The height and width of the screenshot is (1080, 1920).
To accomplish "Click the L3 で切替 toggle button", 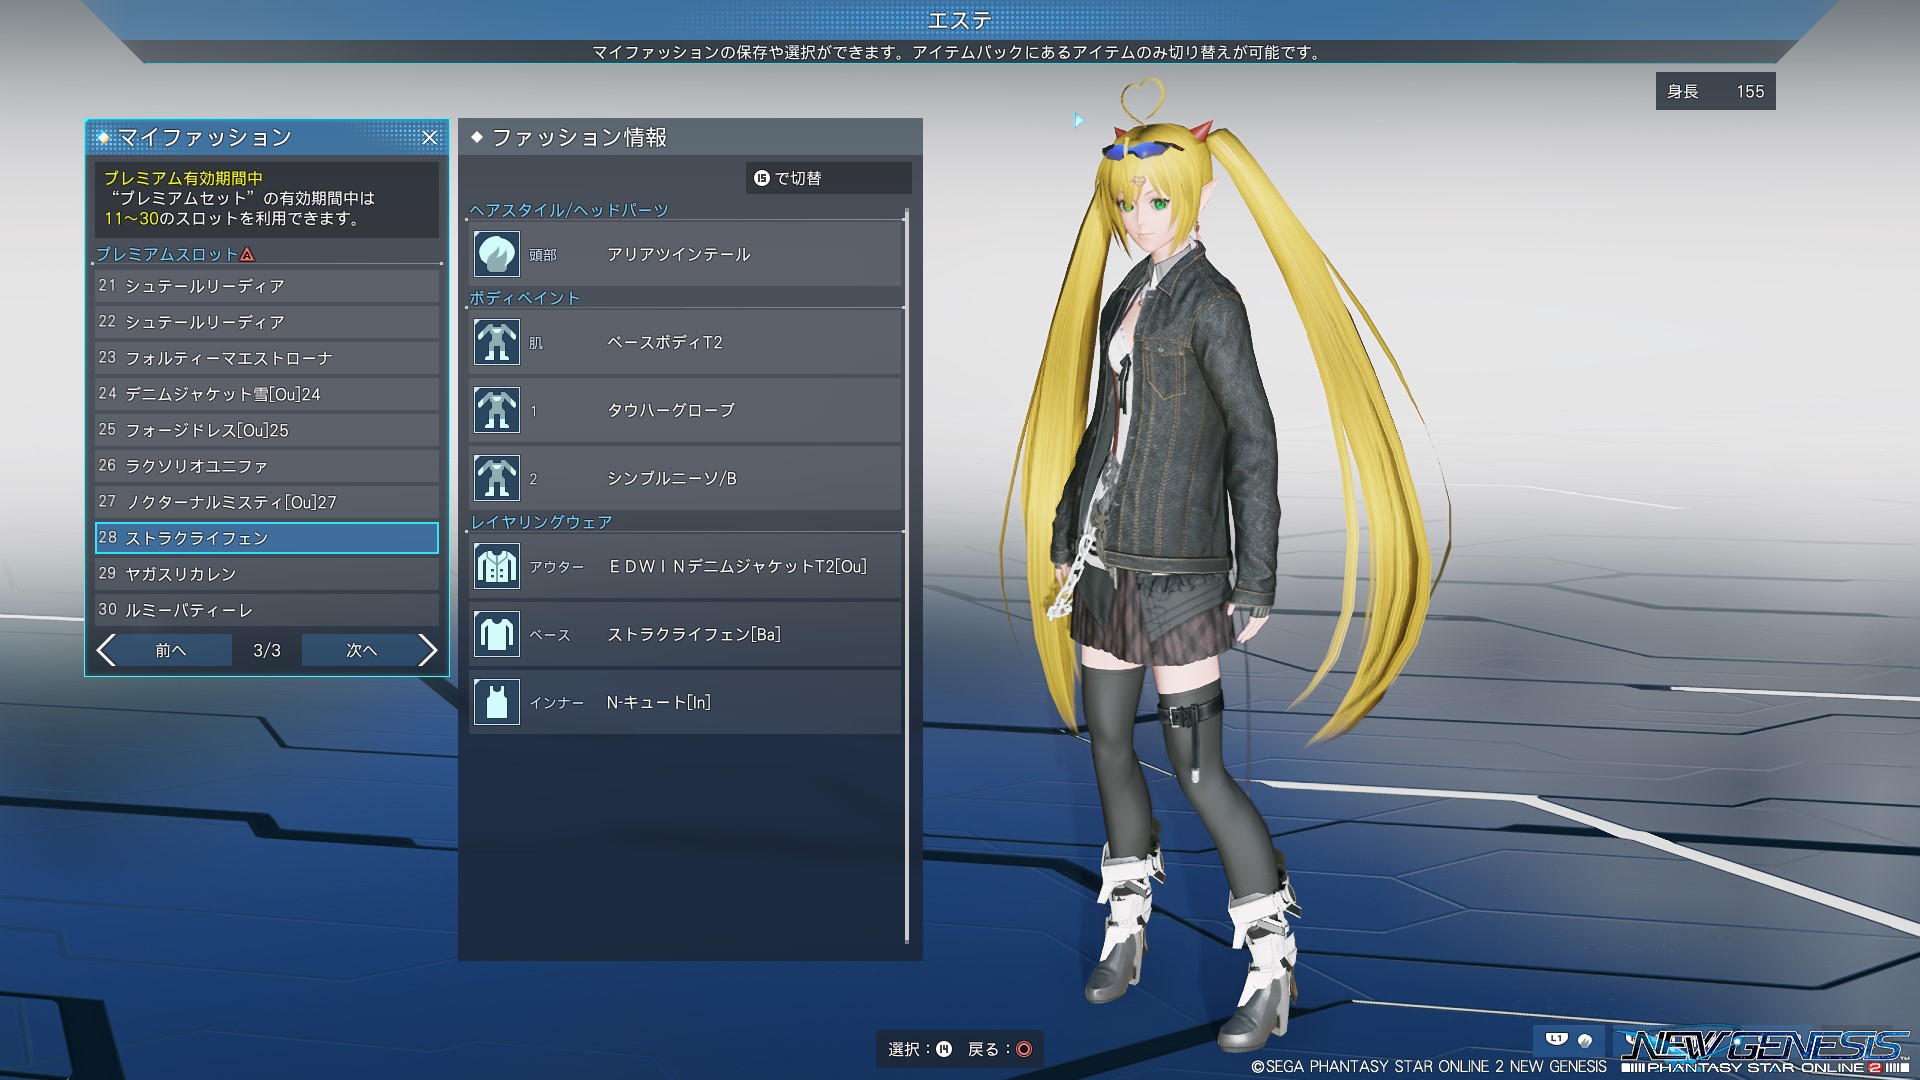I will pos(829,178).
